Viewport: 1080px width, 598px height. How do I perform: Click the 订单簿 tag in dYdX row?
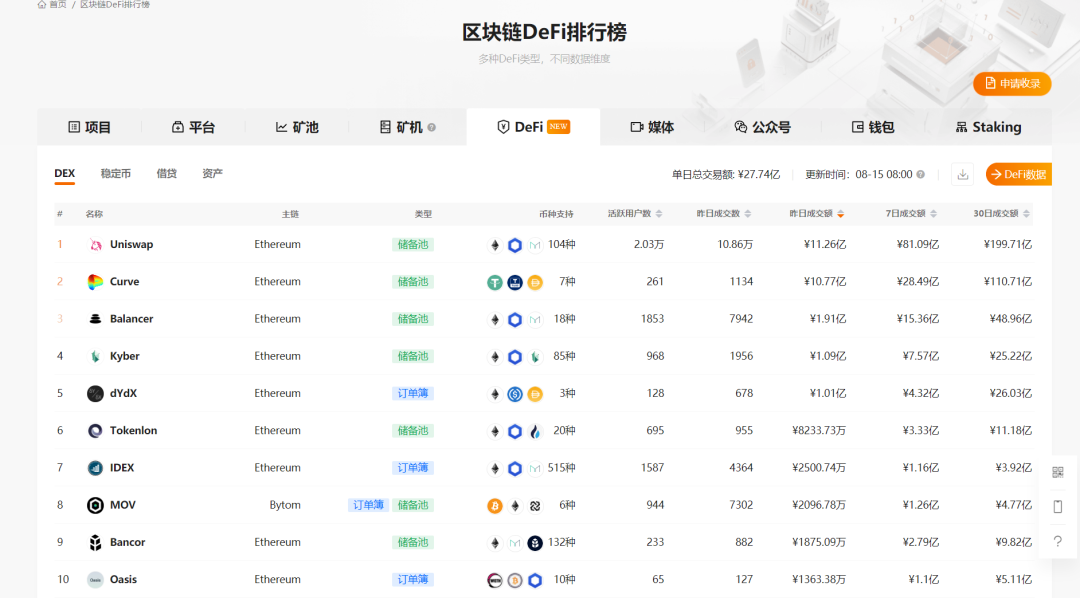click(x=413, y=393)
